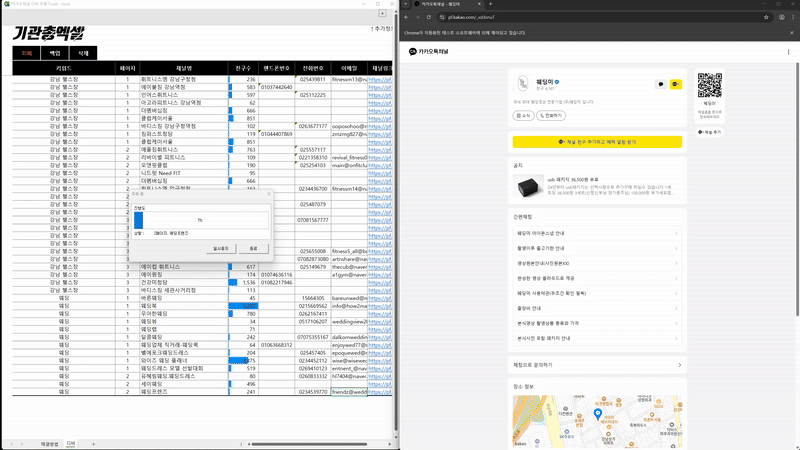Click the progress bar in the dialog
The width and height of the screenshot is (800, 450).
201,220
